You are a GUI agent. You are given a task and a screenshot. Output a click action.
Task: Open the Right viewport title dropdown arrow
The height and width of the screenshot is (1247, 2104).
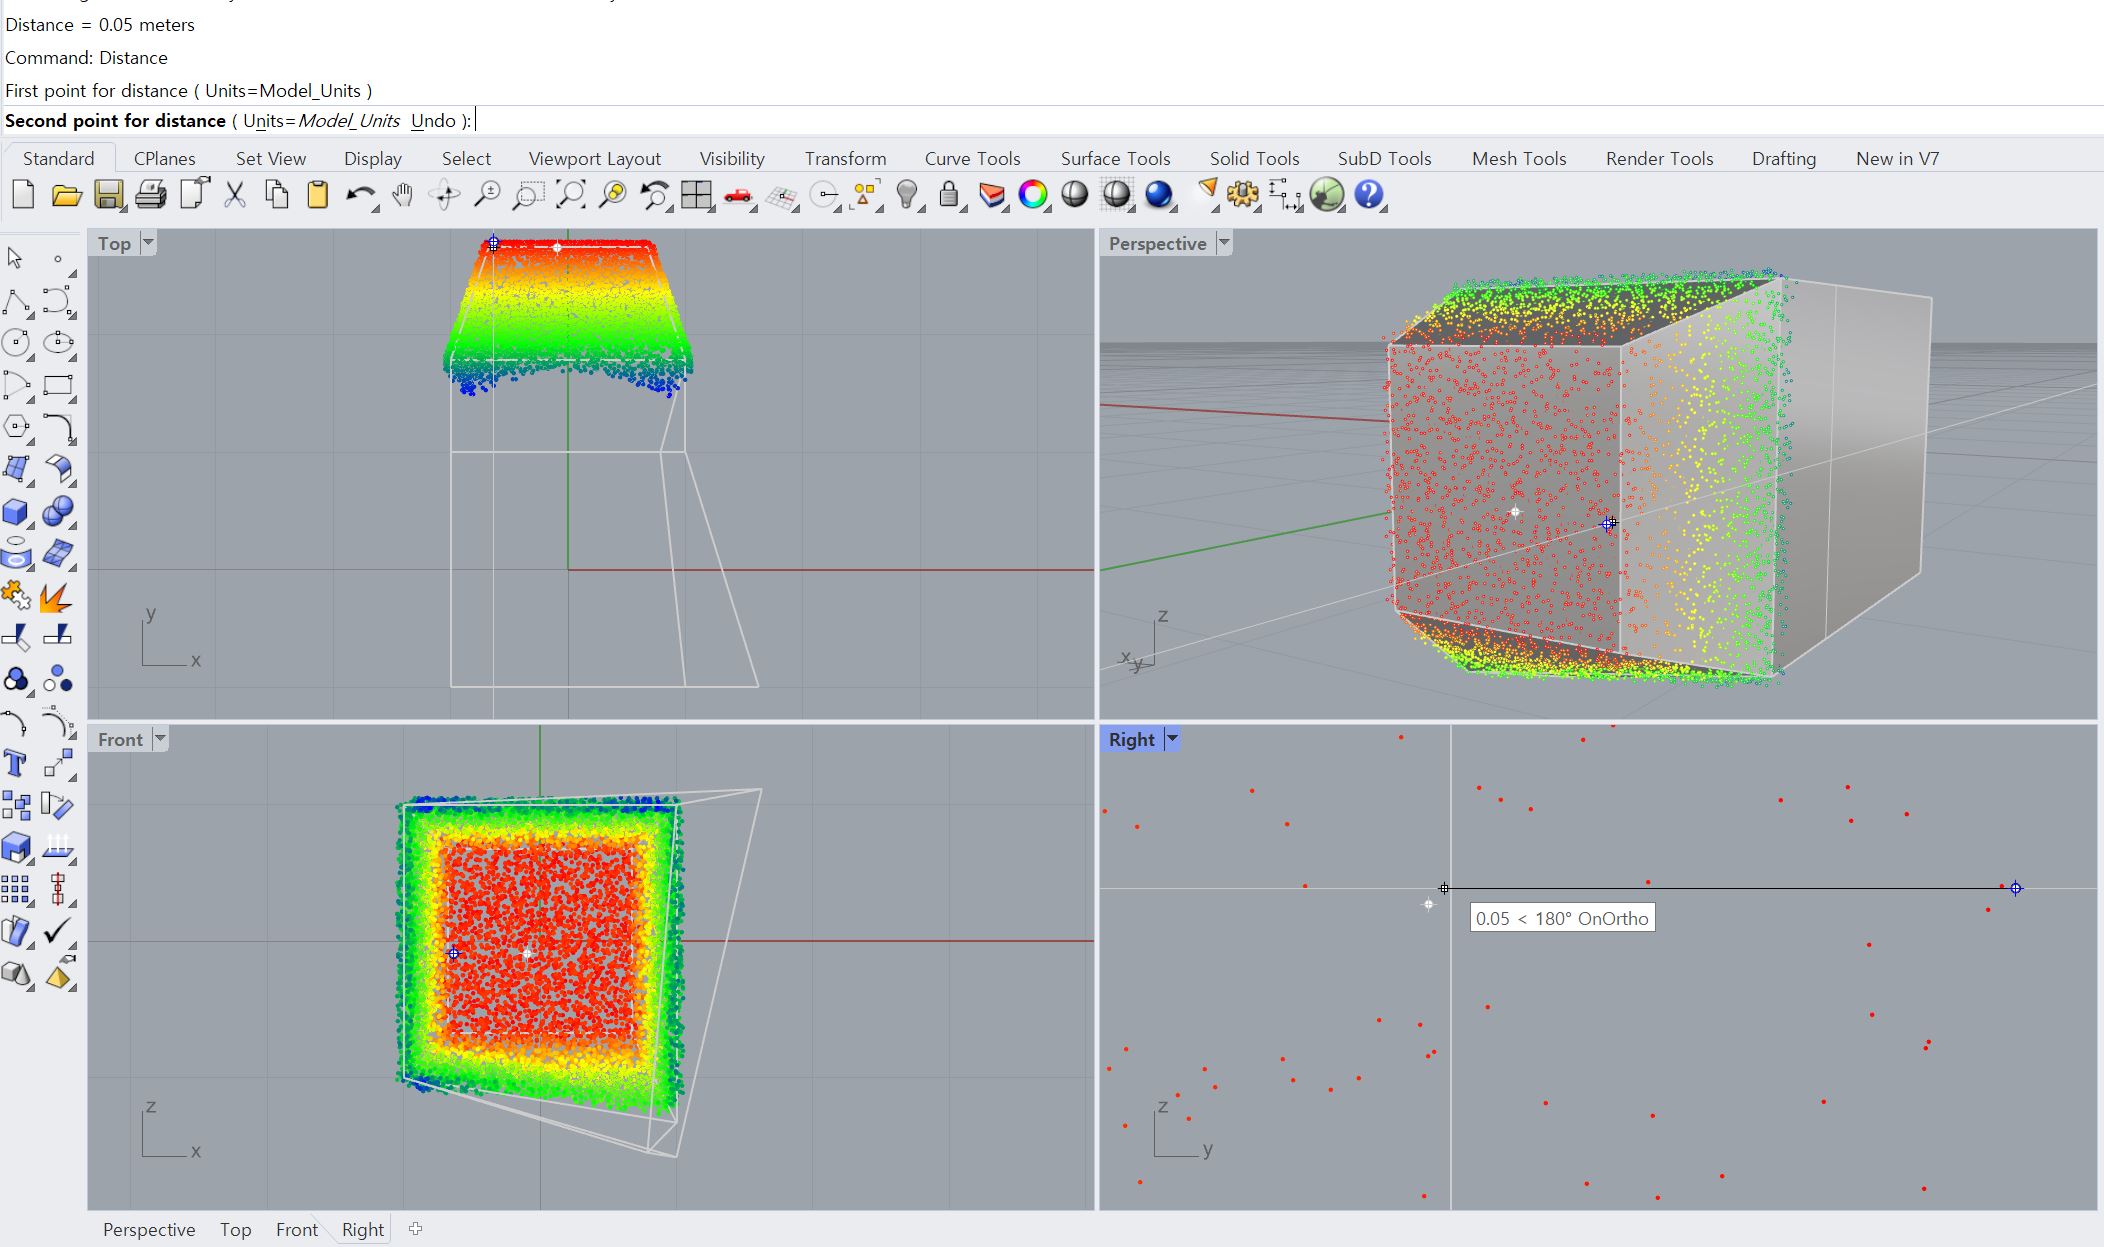[1172, 739]
